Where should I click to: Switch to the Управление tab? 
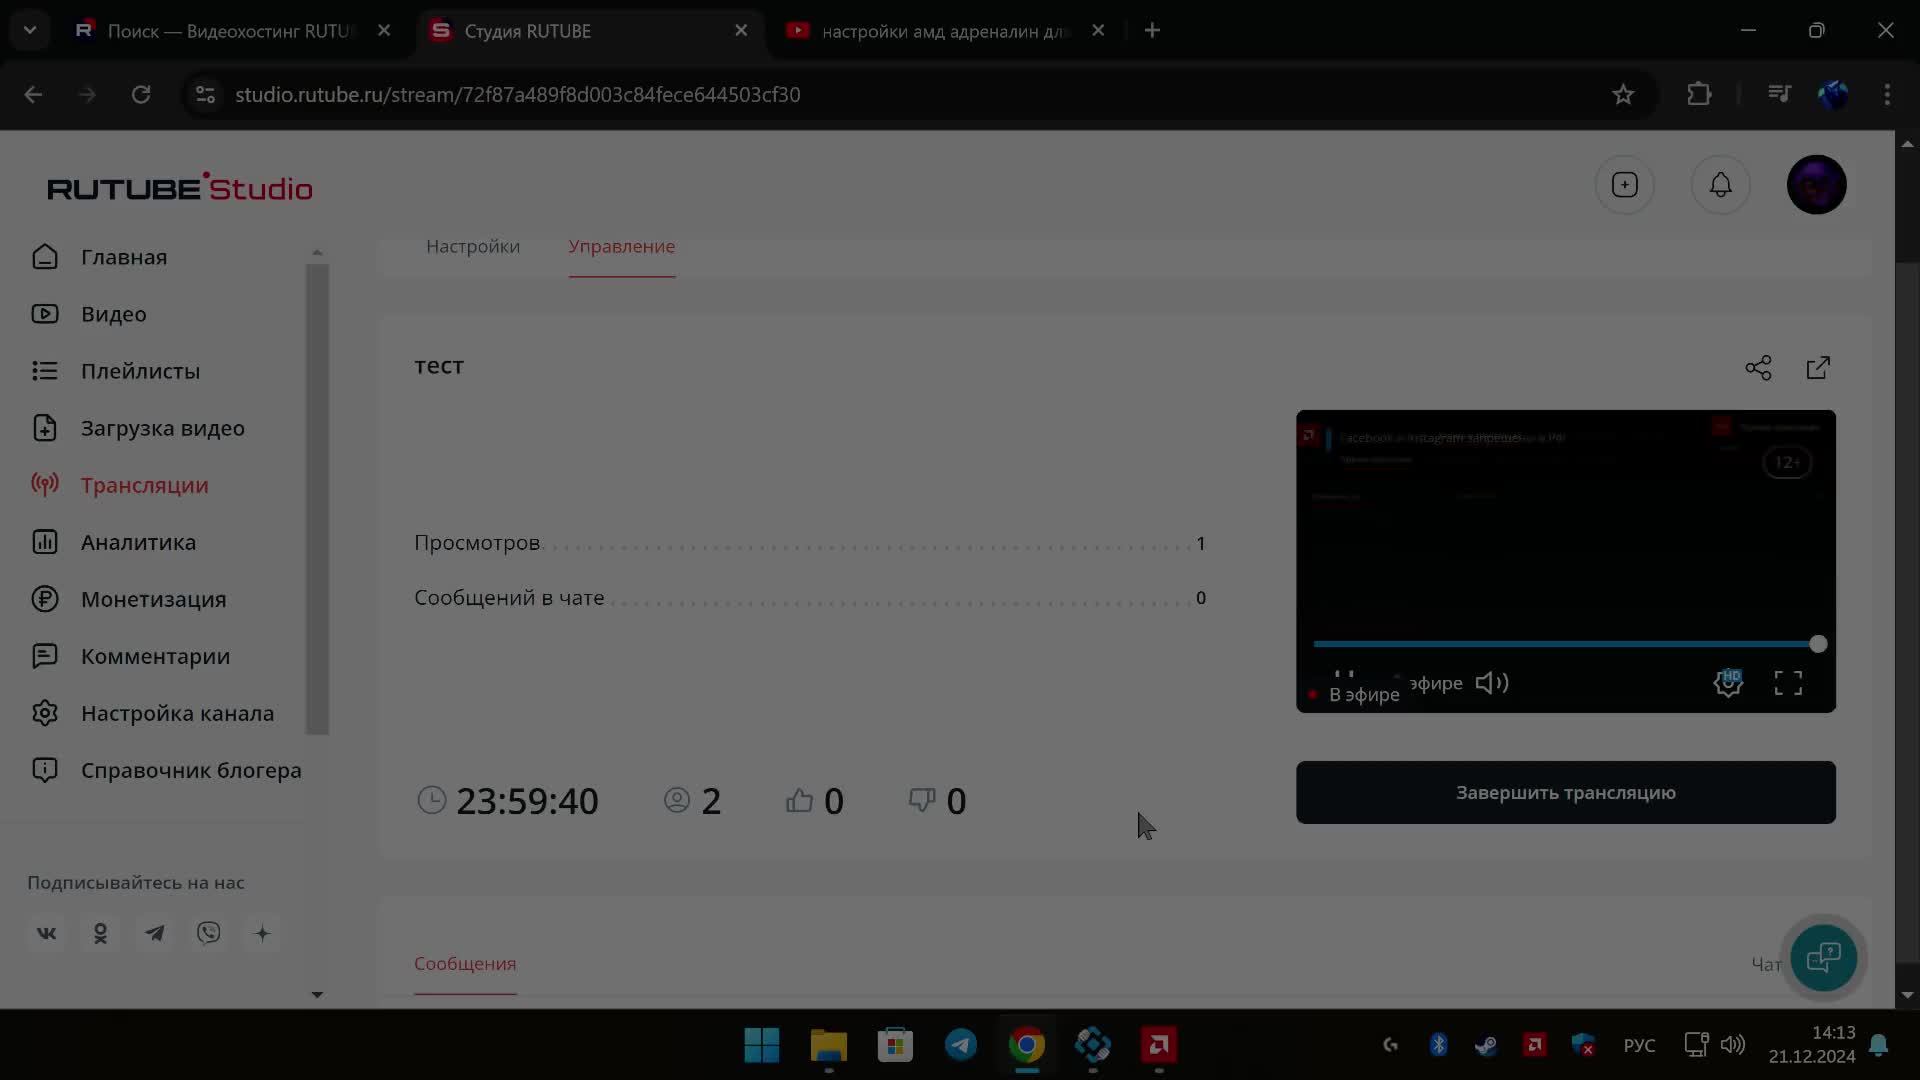click(622, 246)
